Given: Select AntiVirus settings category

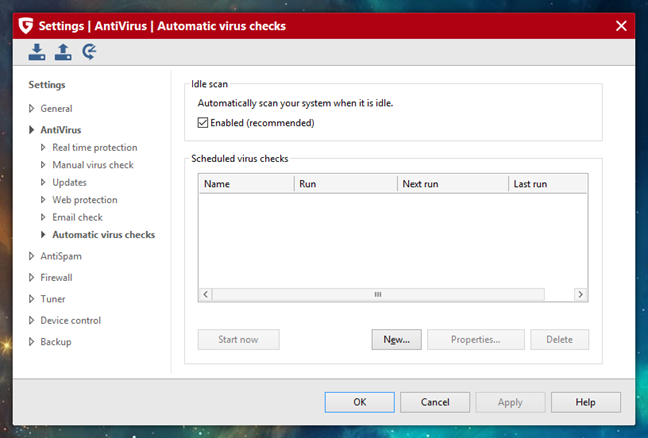Looking at the screenshot, I should [x=61, y=130].
